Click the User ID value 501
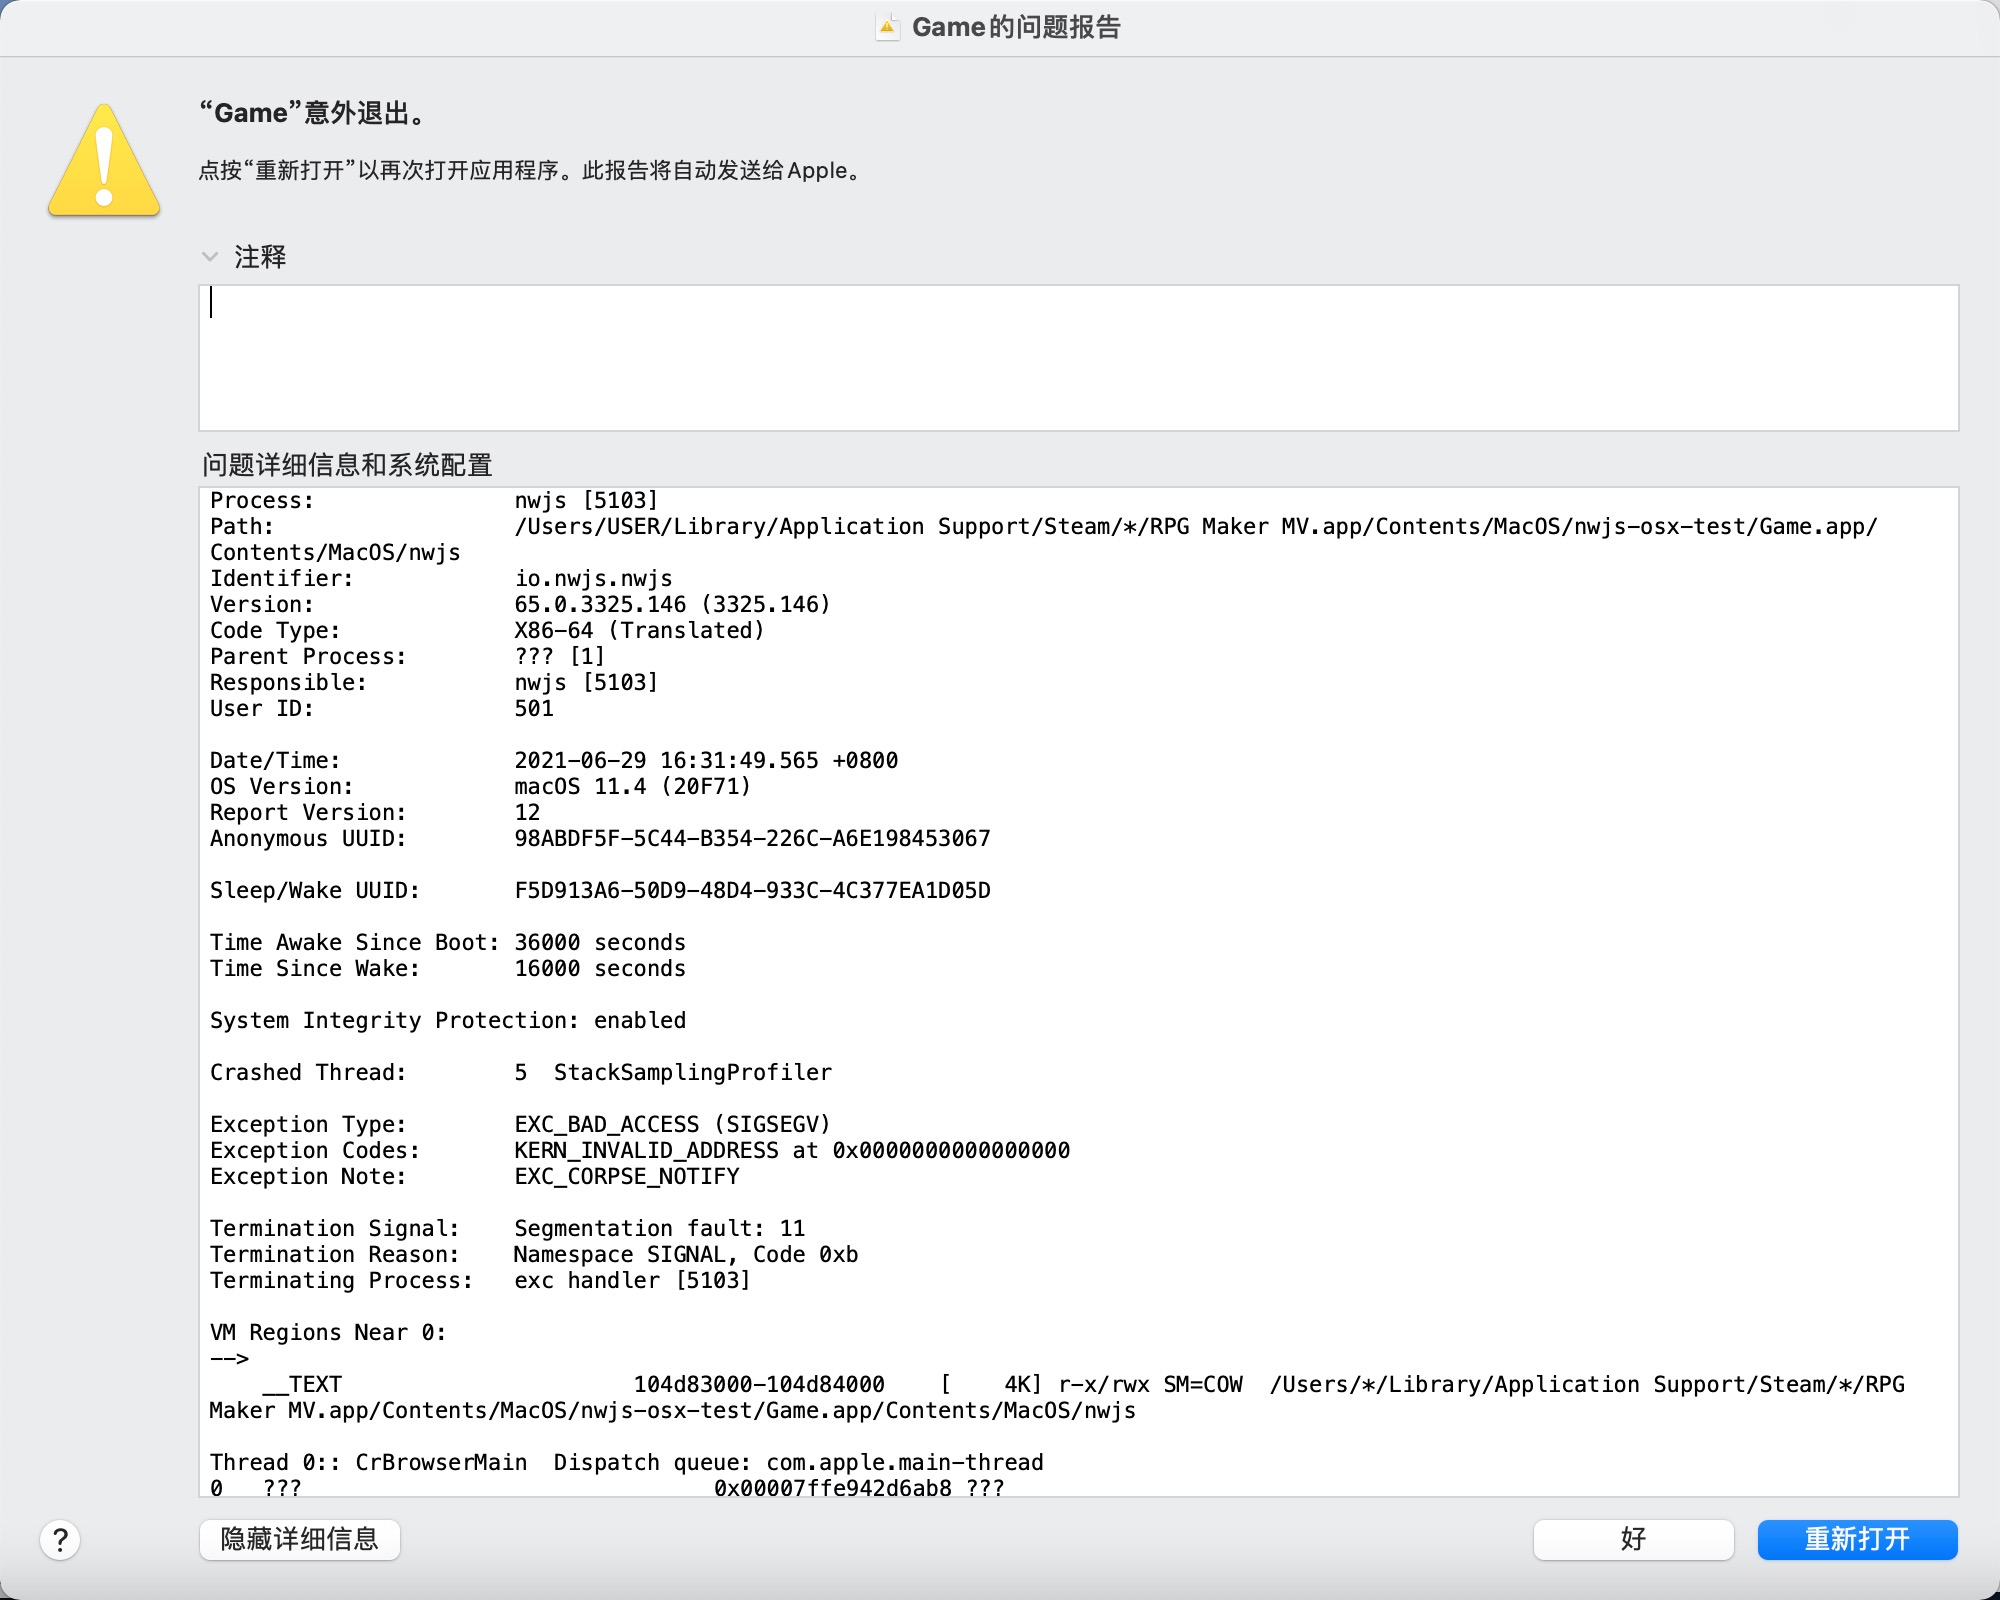Image resolution: width=2000 pixels, height=1600 pixels. 534,708
